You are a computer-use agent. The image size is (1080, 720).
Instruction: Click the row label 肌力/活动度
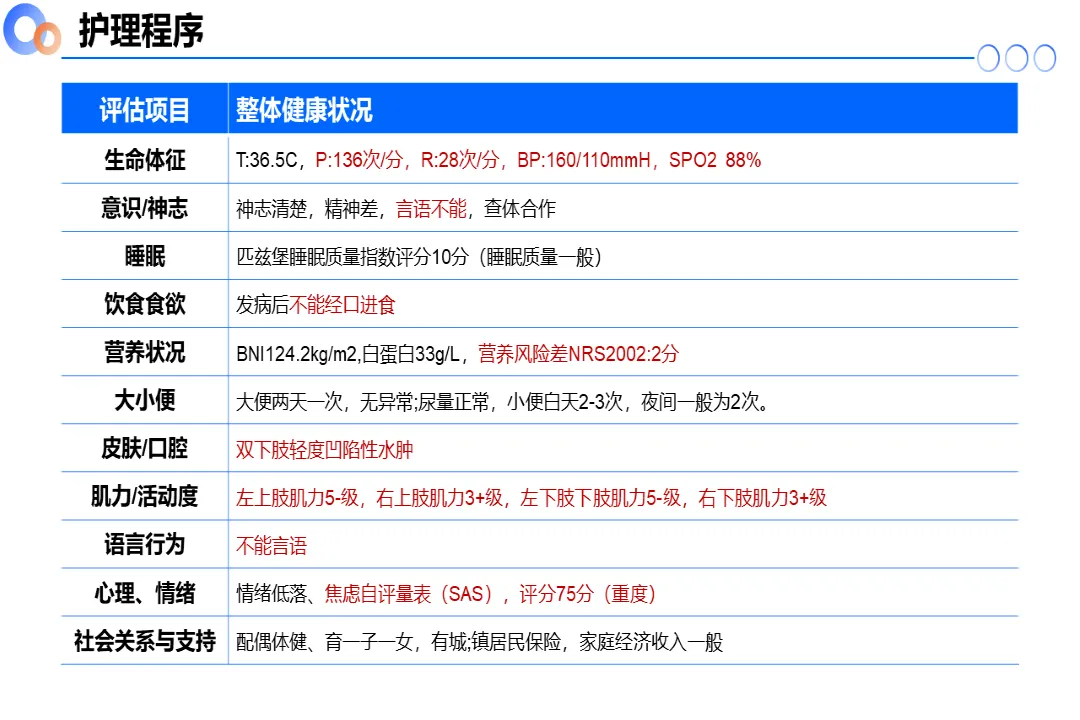click(x=145, y=496)
